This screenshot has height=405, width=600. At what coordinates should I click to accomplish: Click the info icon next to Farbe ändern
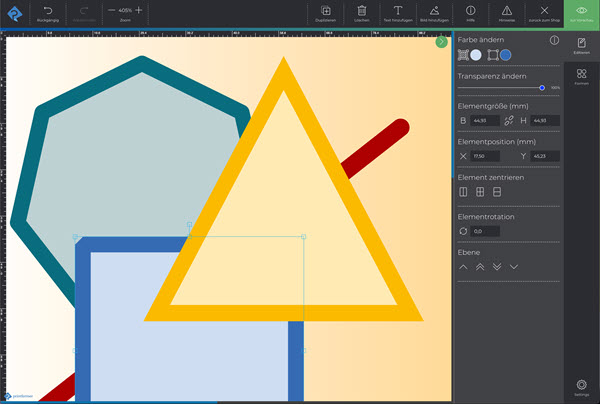(554, 40)
